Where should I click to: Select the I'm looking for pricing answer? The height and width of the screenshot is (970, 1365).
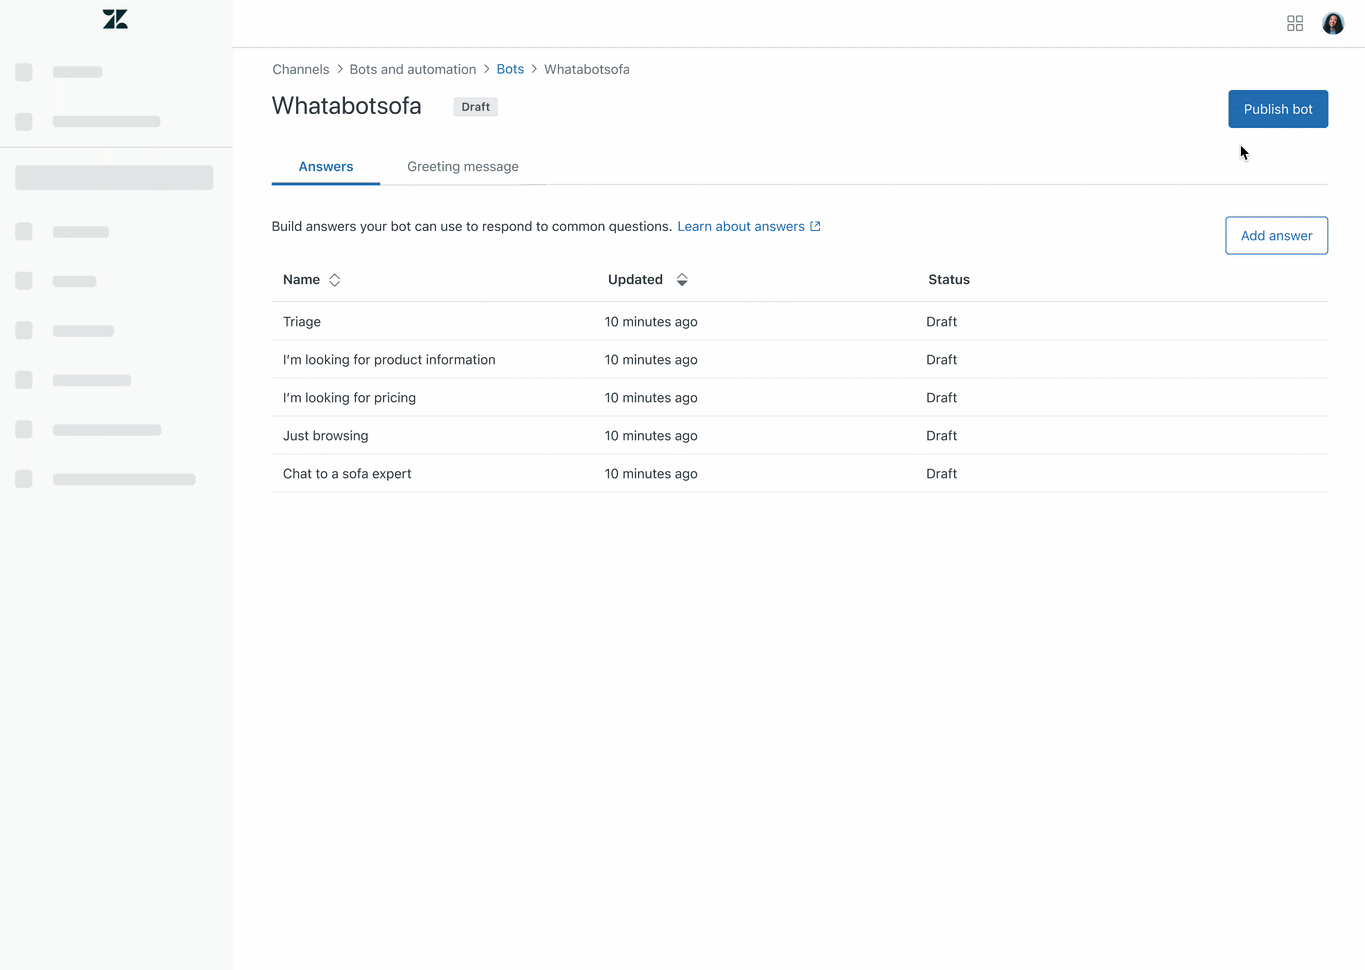click(x=349, y=398)
